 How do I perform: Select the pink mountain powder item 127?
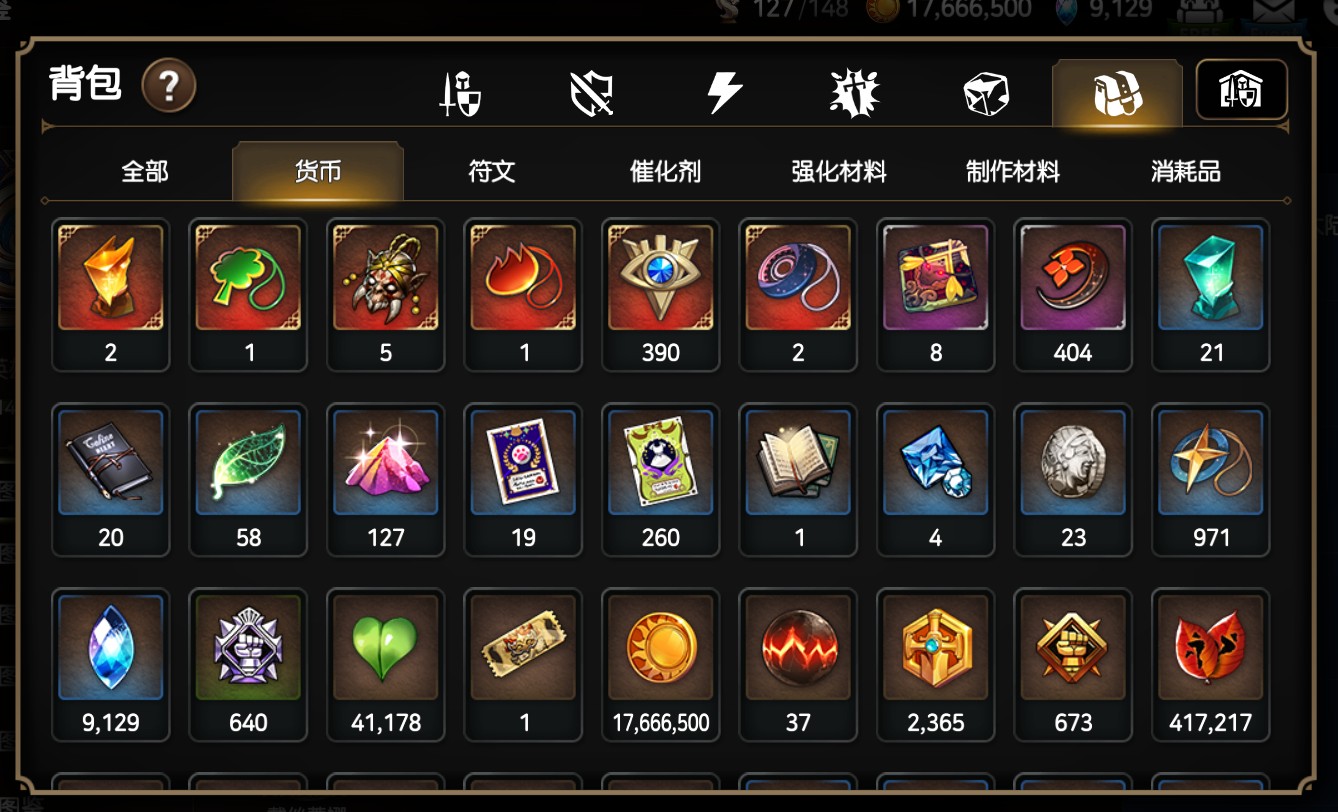coord(386,480)
